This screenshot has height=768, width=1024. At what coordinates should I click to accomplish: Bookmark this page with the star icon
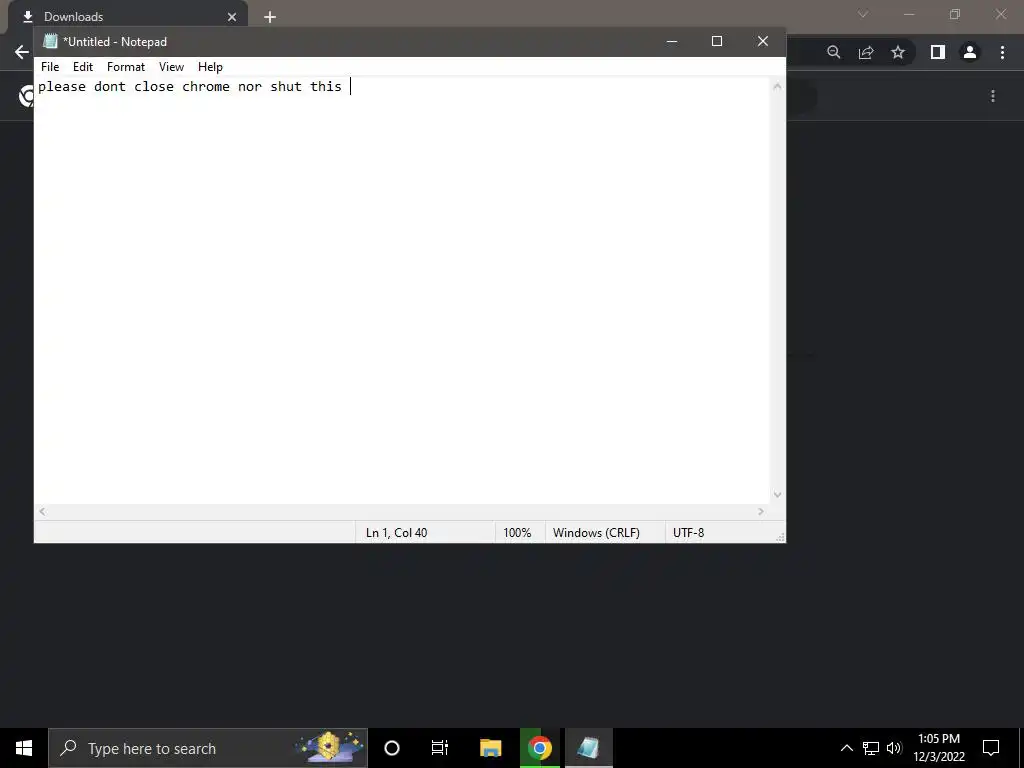point(898,52)
